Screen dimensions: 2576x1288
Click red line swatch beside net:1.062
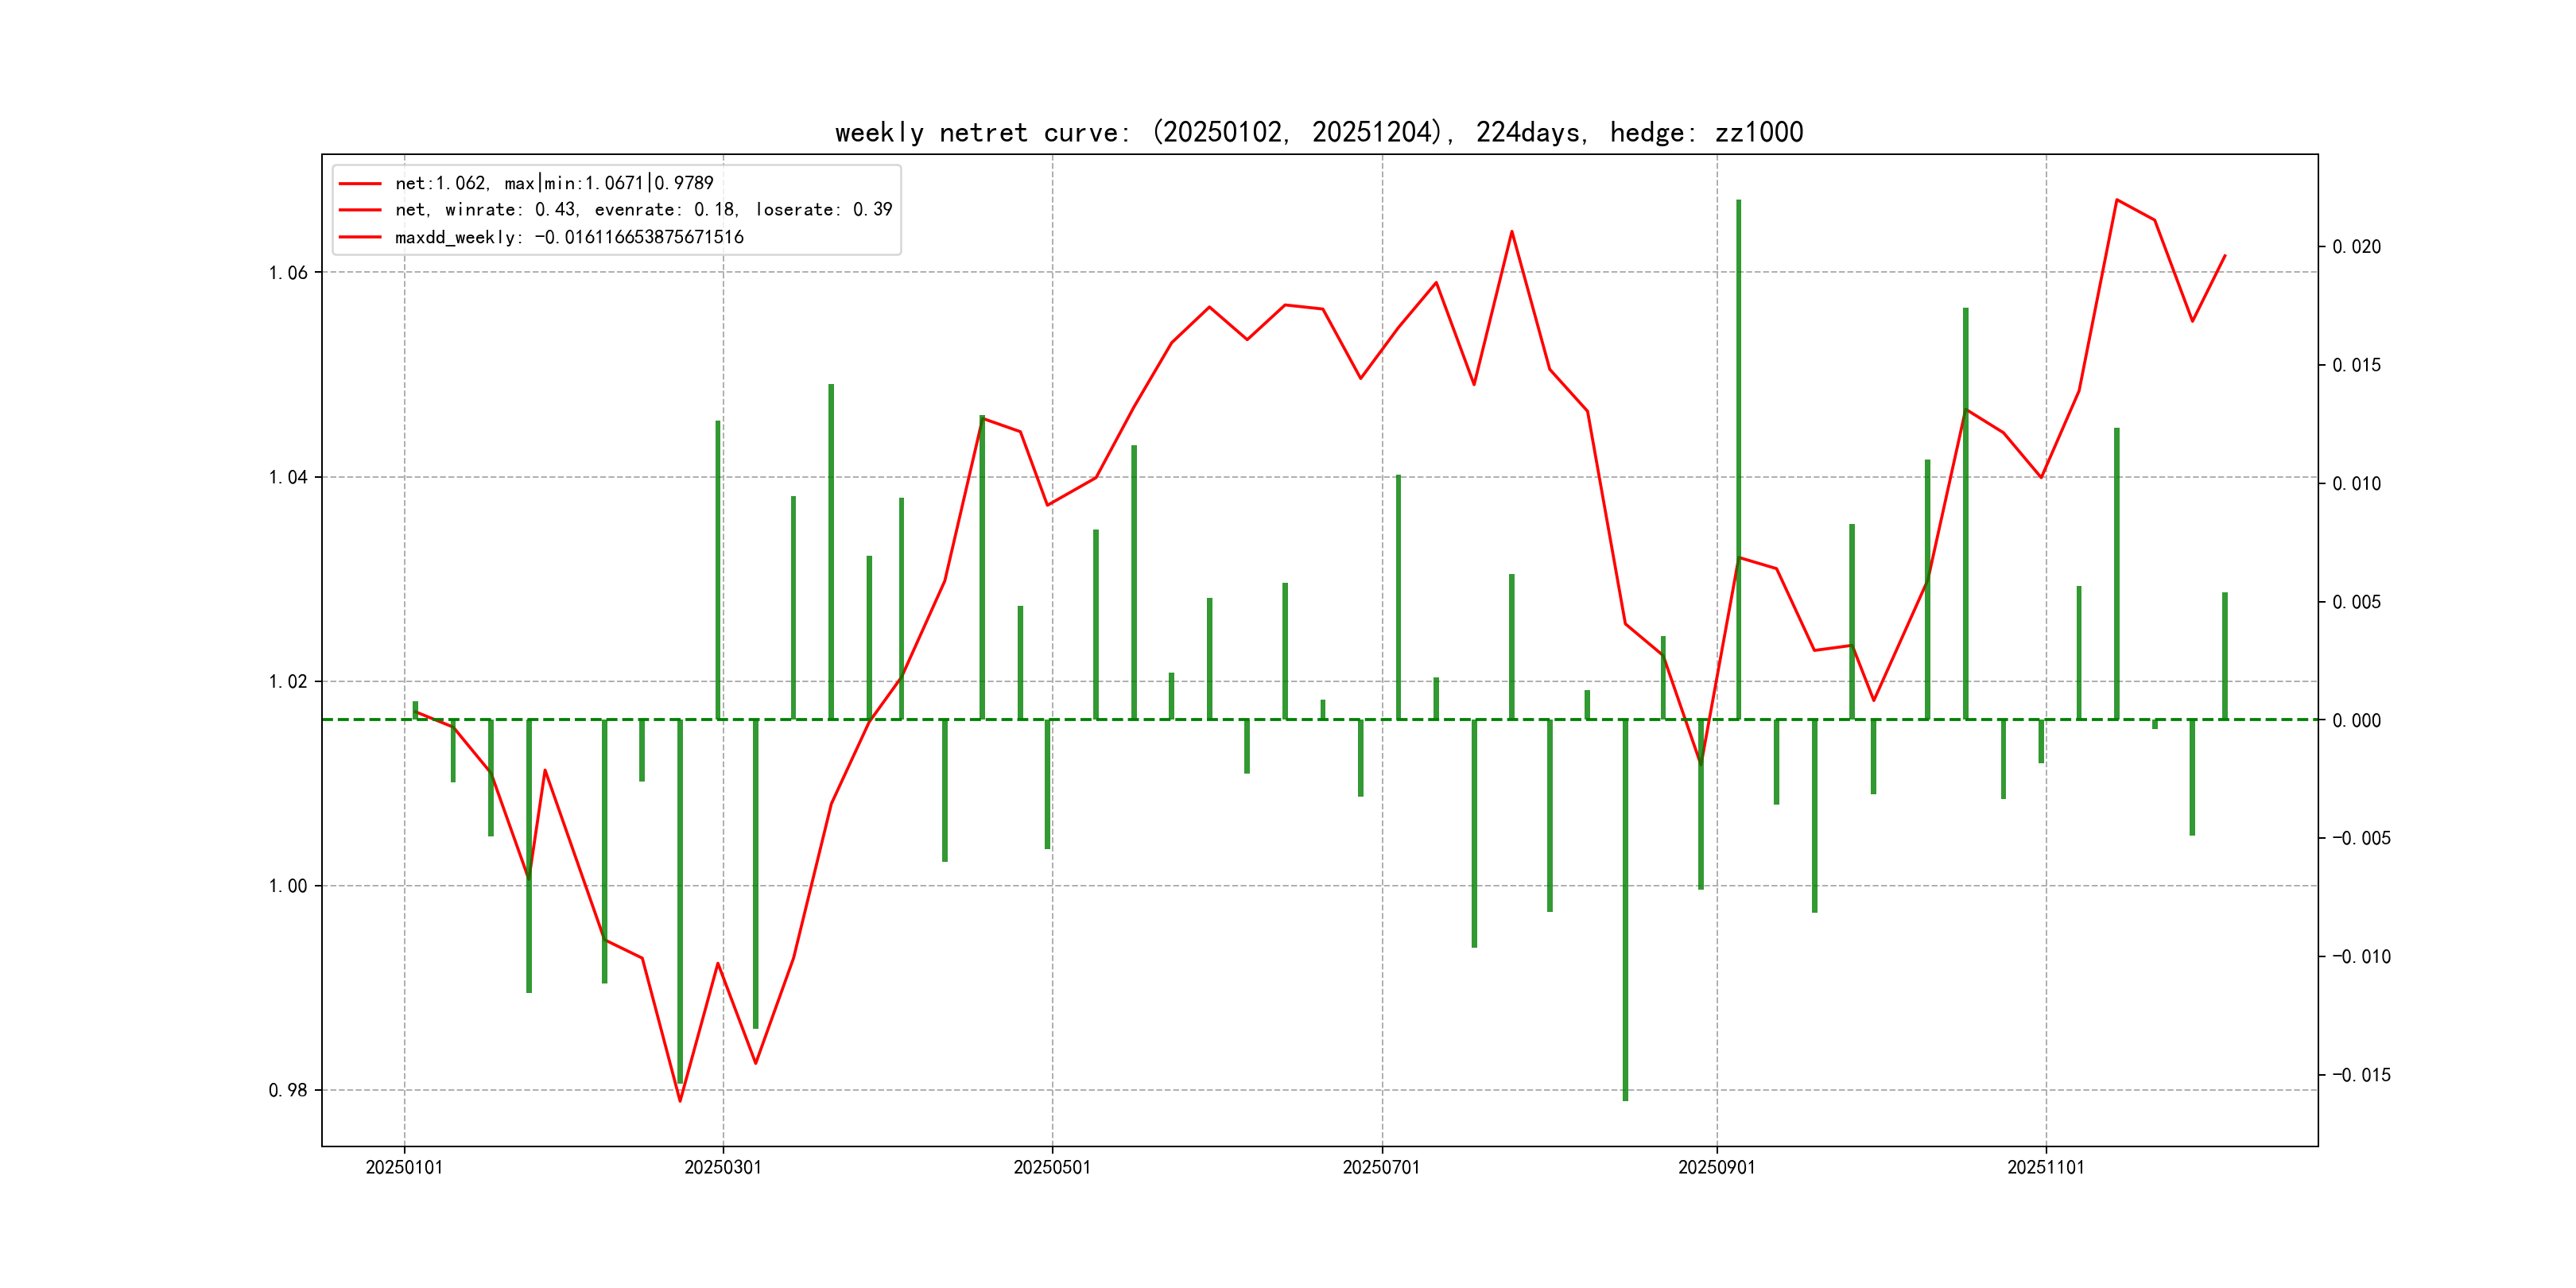(360, 184)
